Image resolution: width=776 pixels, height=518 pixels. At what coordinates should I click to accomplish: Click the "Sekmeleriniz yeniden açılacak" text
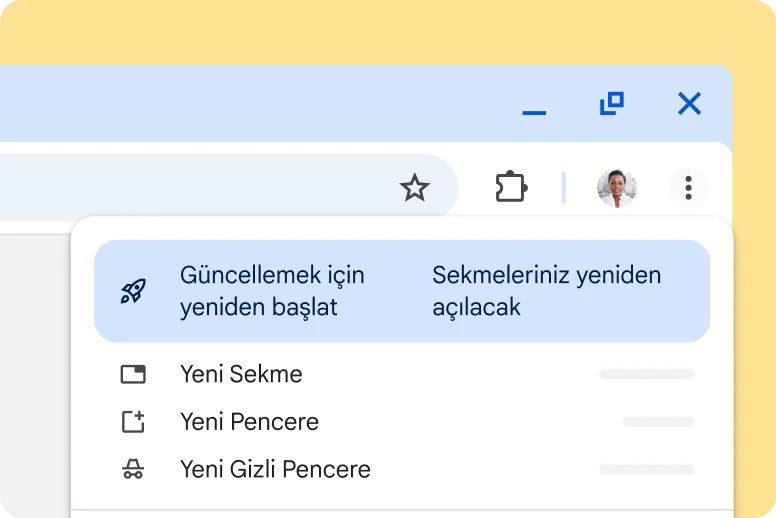click(x=546, y=291)
